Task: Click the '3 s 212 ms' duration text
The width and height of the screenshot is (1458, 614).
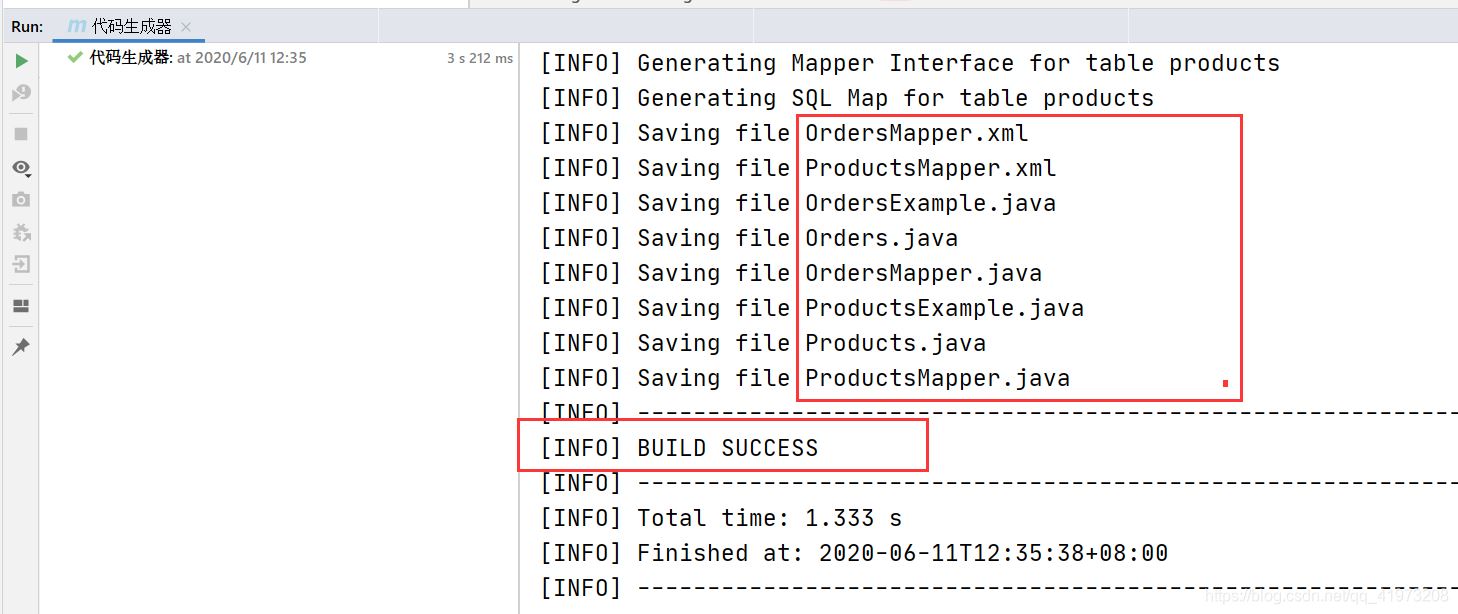Action: [x=480, y=58]
